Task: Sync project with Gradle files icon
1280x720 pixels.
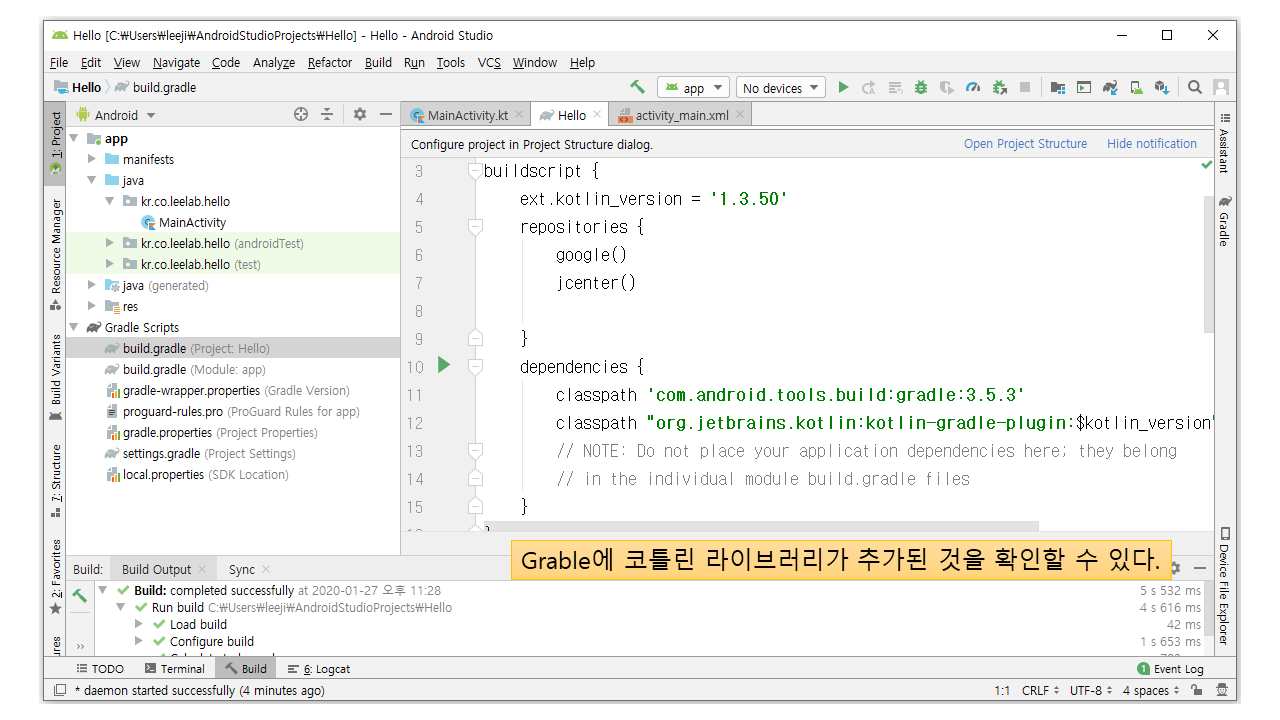Action: (x=1109, y=88)
